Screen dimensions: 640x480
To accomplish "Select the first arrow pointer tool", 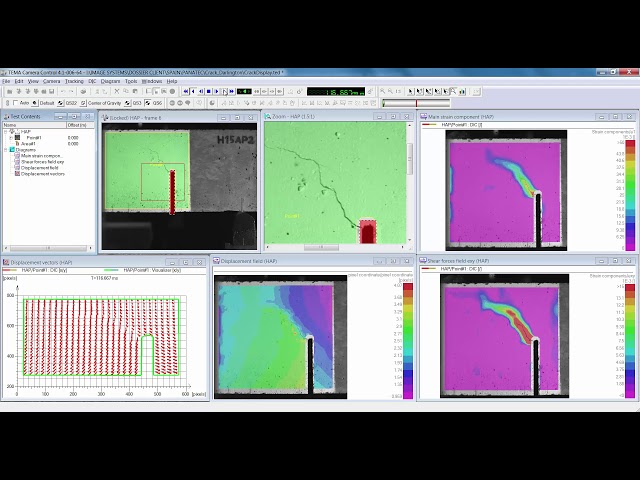I will [411, 91].
